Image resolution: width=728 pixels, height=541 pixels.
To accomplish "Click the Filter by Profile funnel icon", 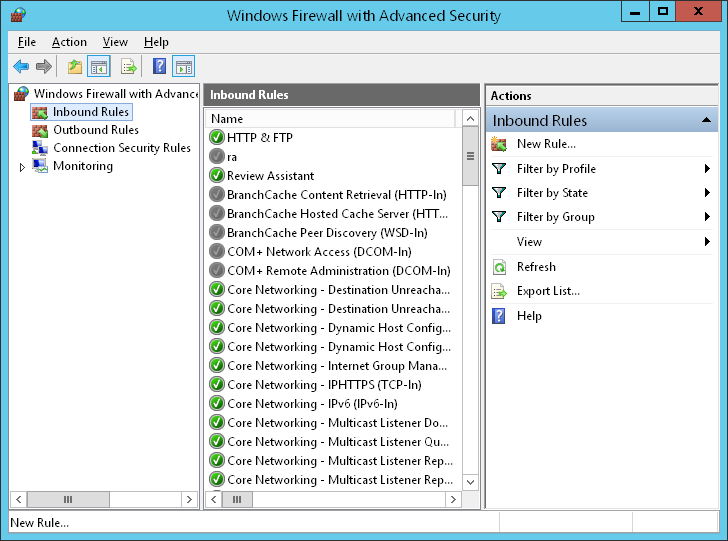I will (x=499, y=169).
